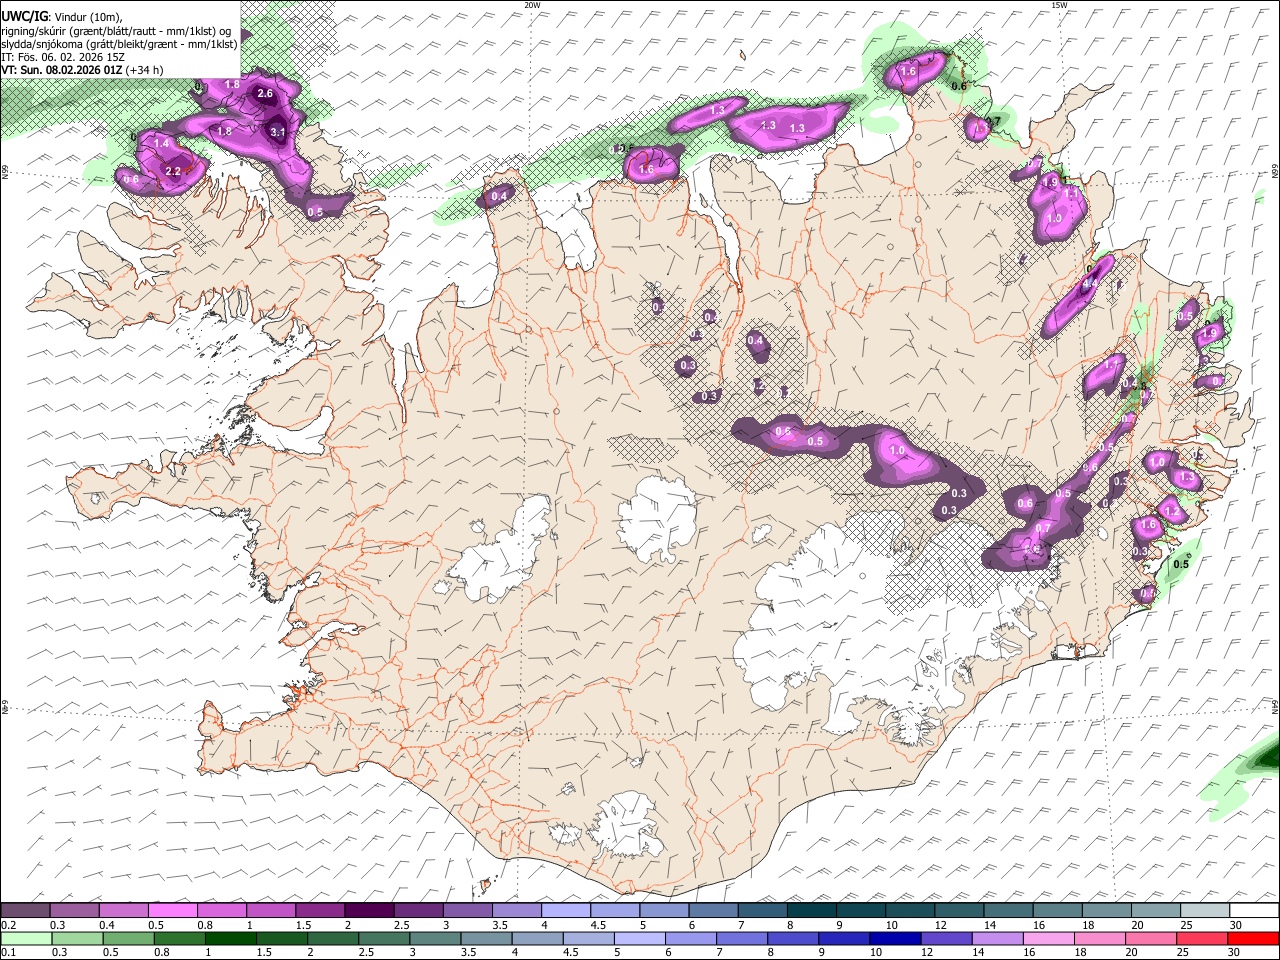Click the '3.1' precipitation value on the map
Image resolution: width=1280 pixels, height=960 pixels.
point(278,132)
